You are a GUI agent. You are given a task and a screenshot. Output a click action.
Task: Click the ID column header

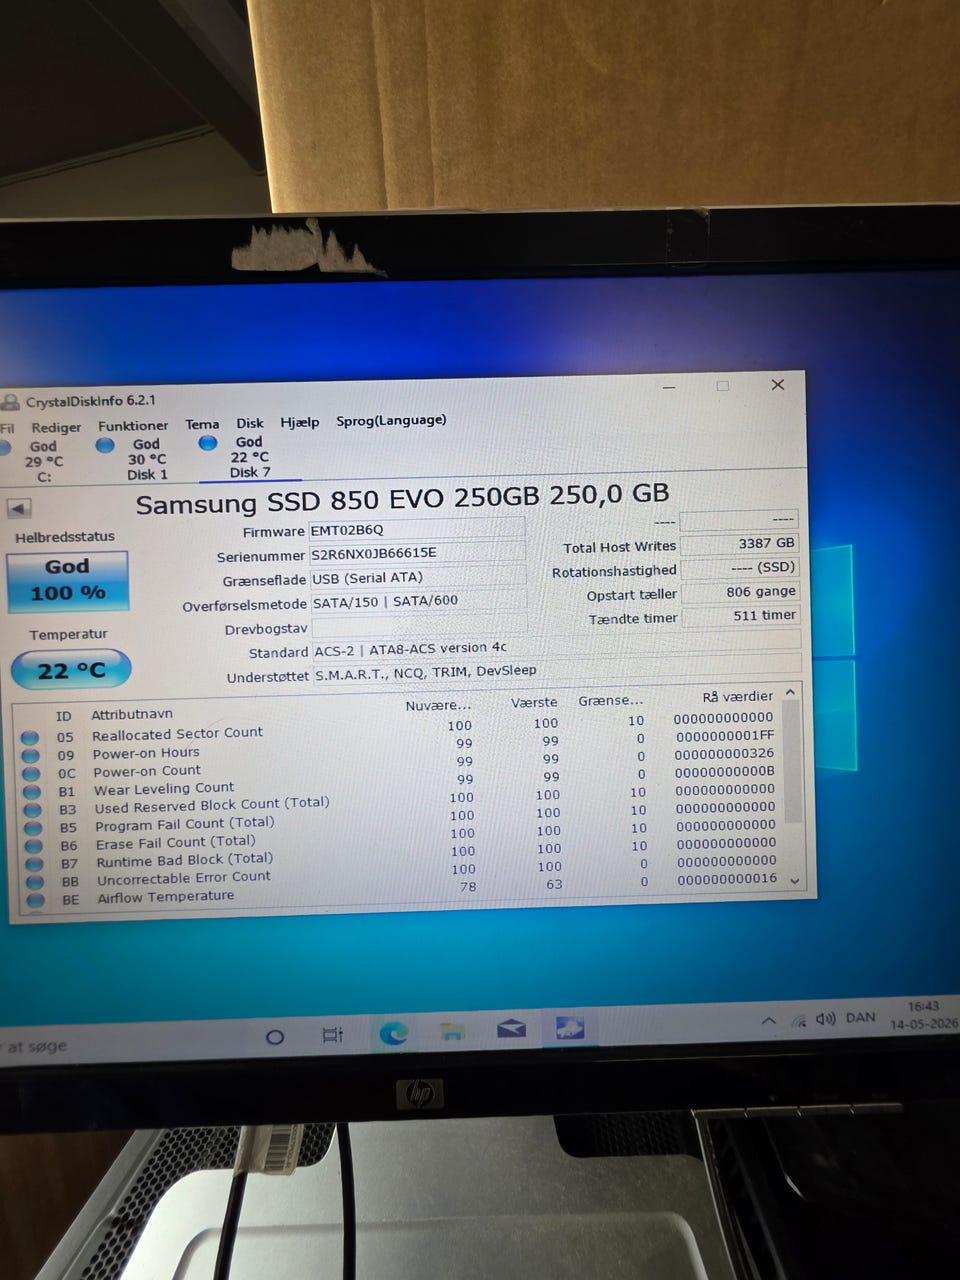[64, 716]
